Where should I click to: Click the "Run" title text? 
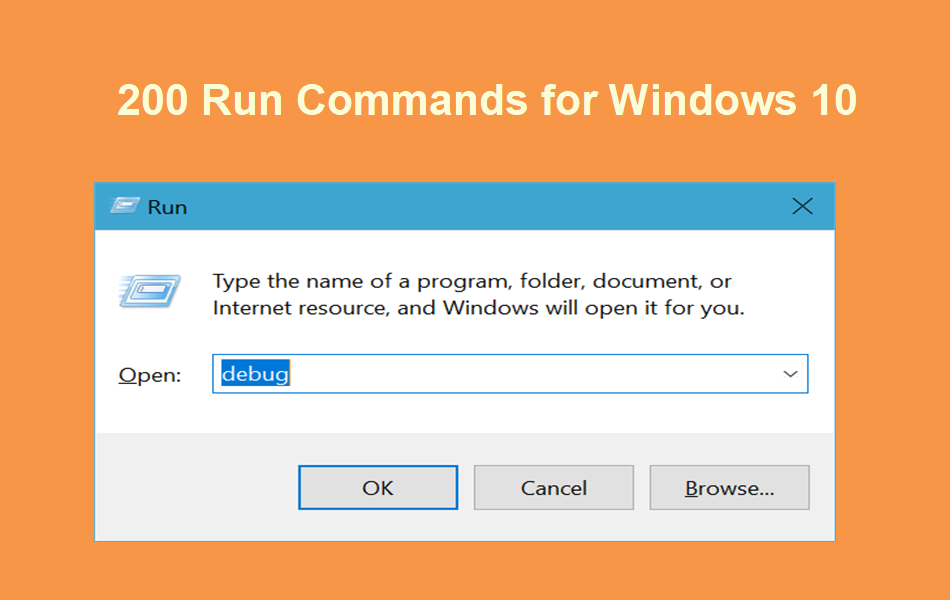click(167, 207)
